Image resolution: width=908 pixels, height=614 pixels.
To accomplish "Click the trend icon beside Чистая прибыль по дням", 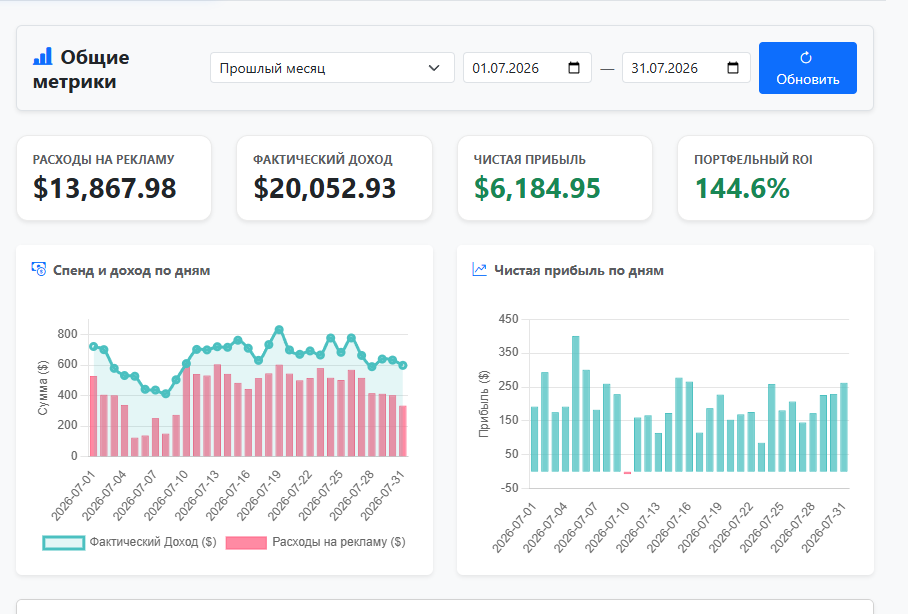I will tap(479, 269).
